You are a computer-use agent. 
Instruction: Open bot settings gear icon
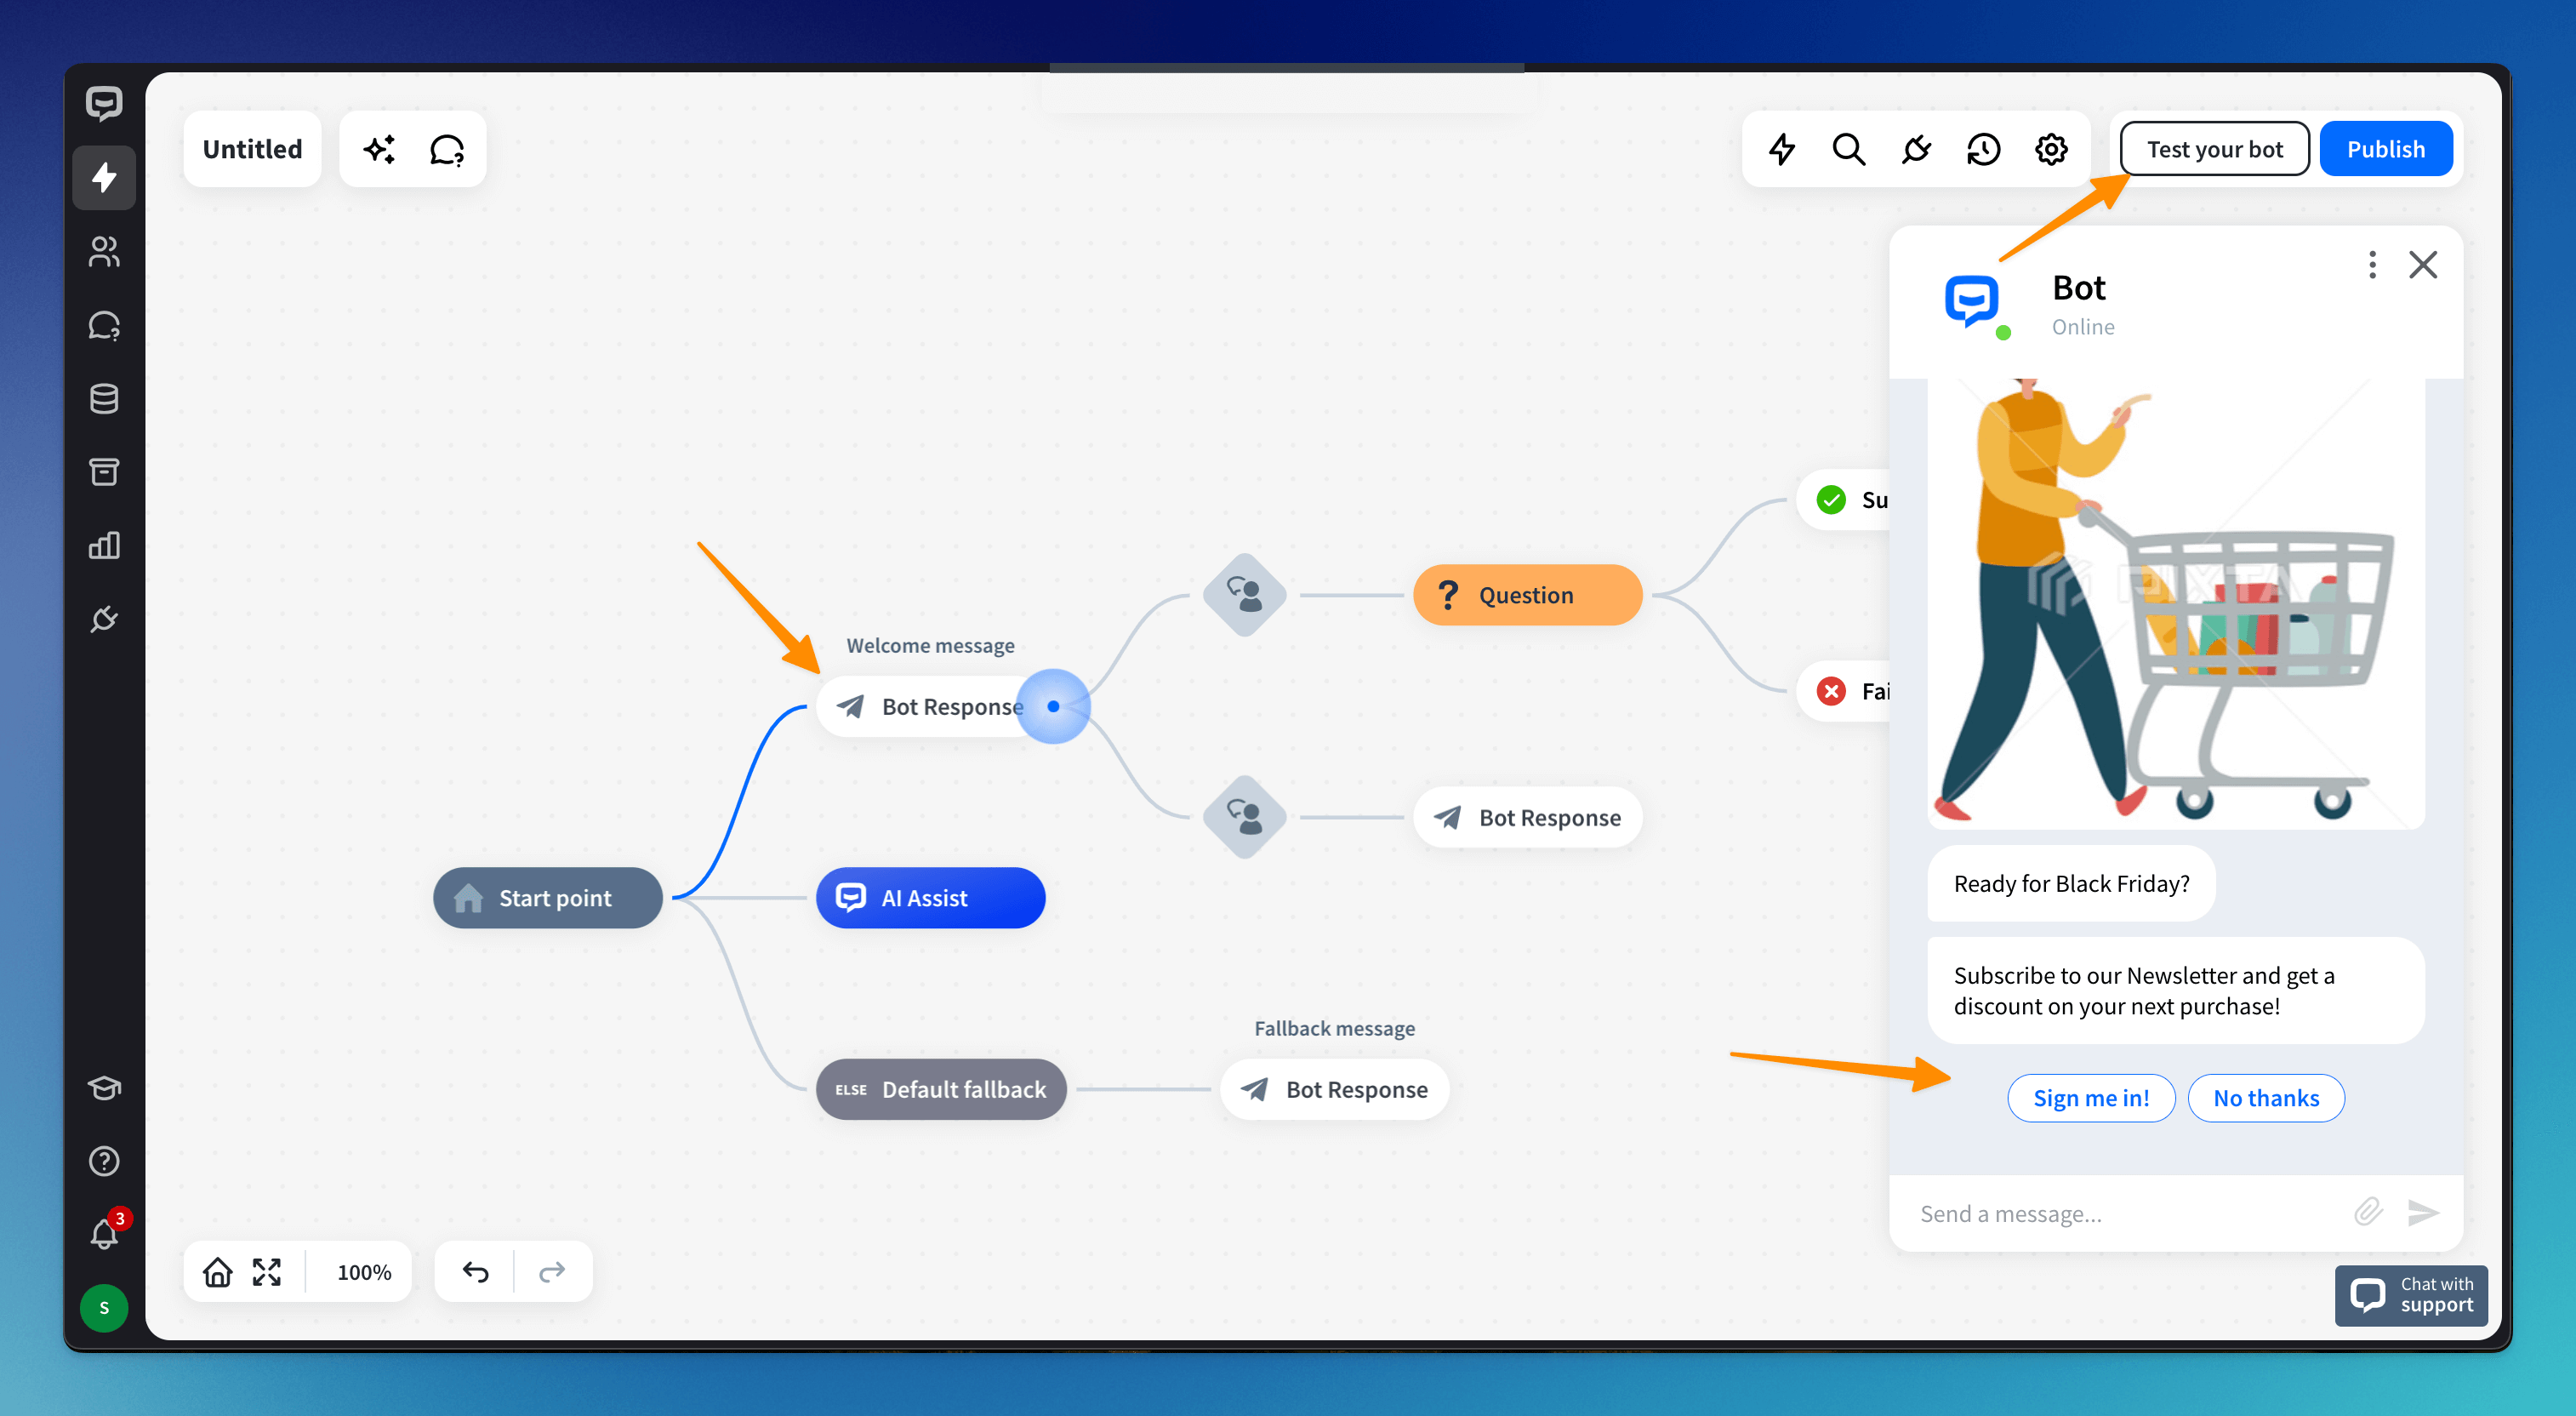pyautogui.click(x=2050, y=149)
